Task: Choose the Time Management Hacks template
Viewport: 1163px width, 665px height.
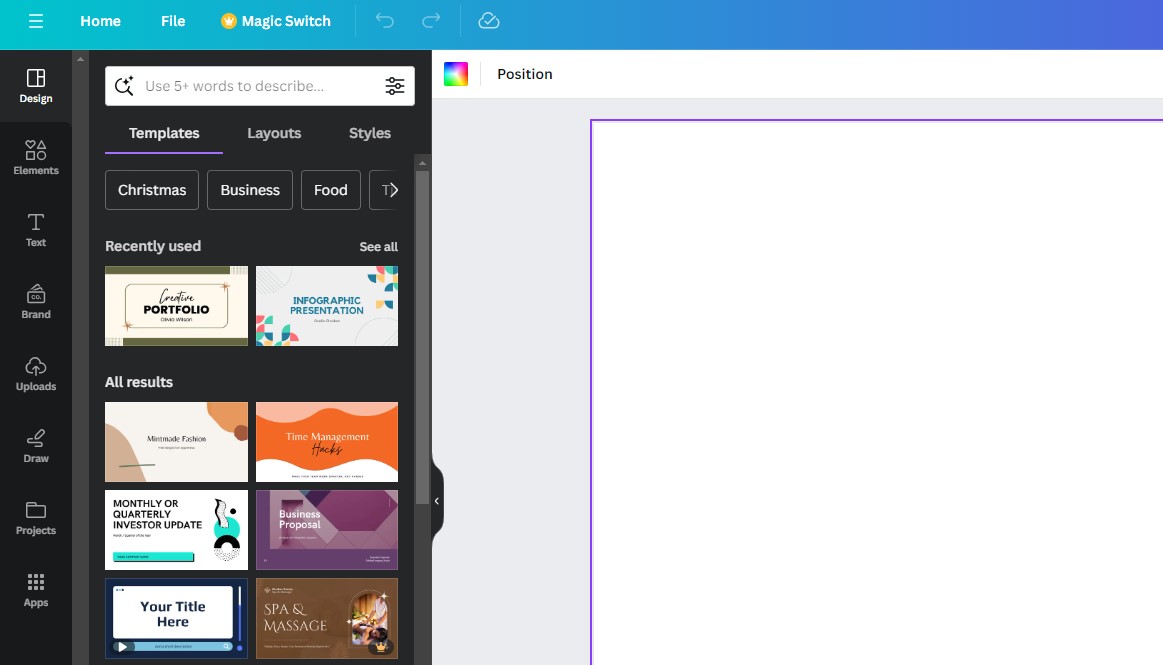Action: point(327,442)
